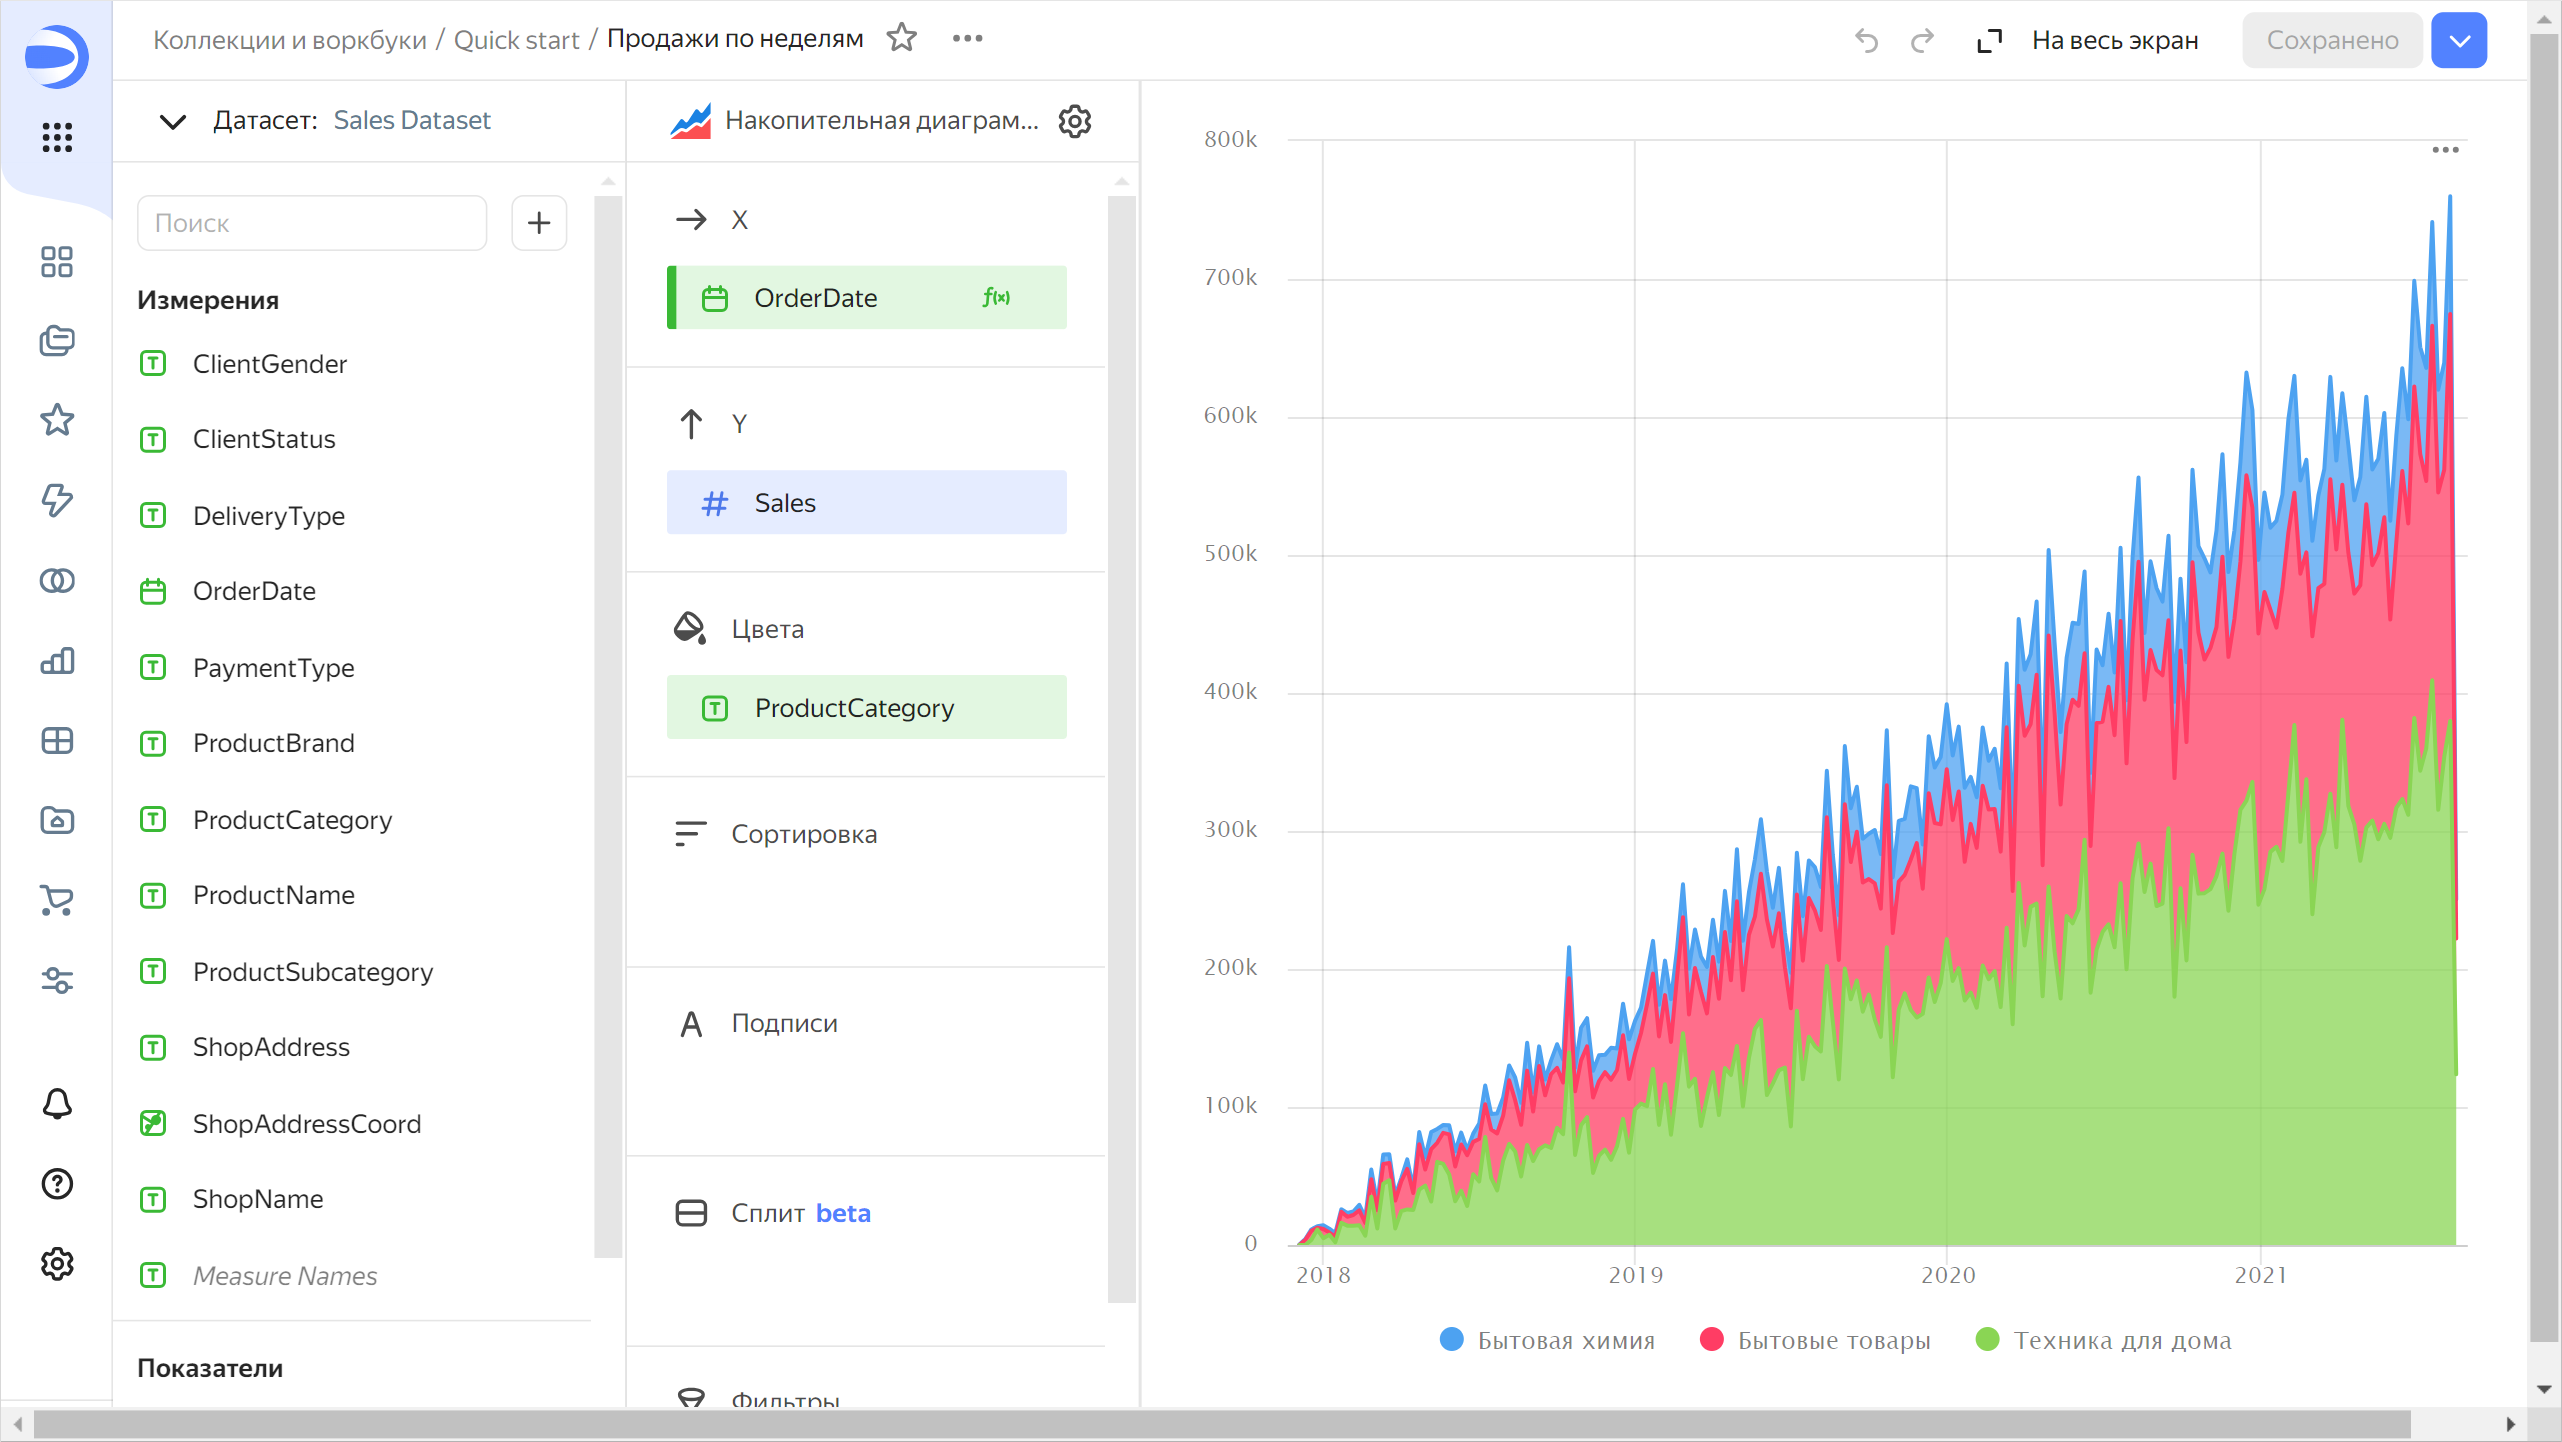Open notifications bell in sidebar
The width and height of the screenshot is (2562, 1442).
[57, 1104]
